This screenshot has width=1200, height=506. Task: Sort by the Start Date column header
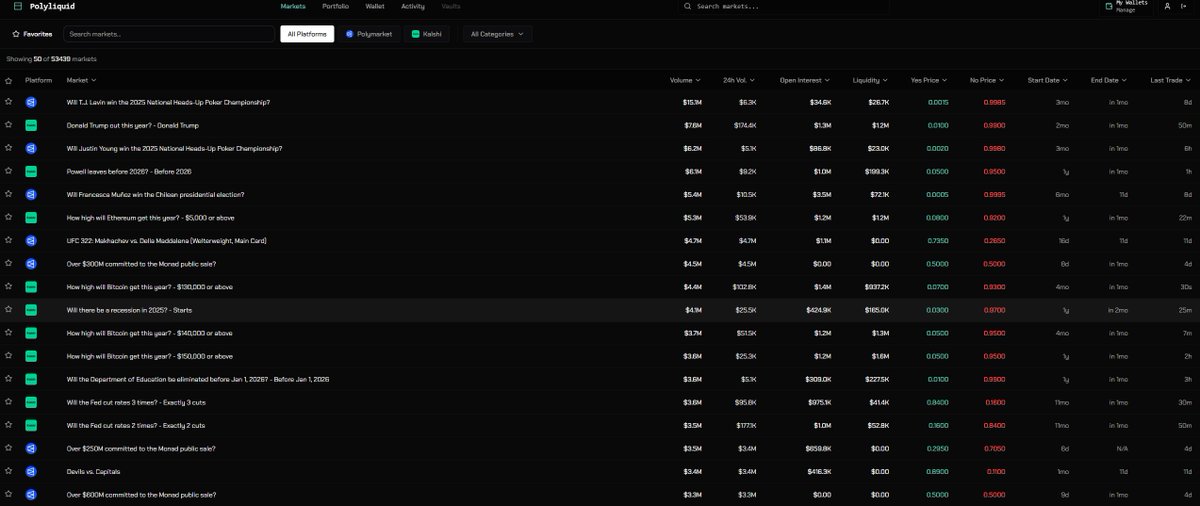click(x=1048, y=80)
